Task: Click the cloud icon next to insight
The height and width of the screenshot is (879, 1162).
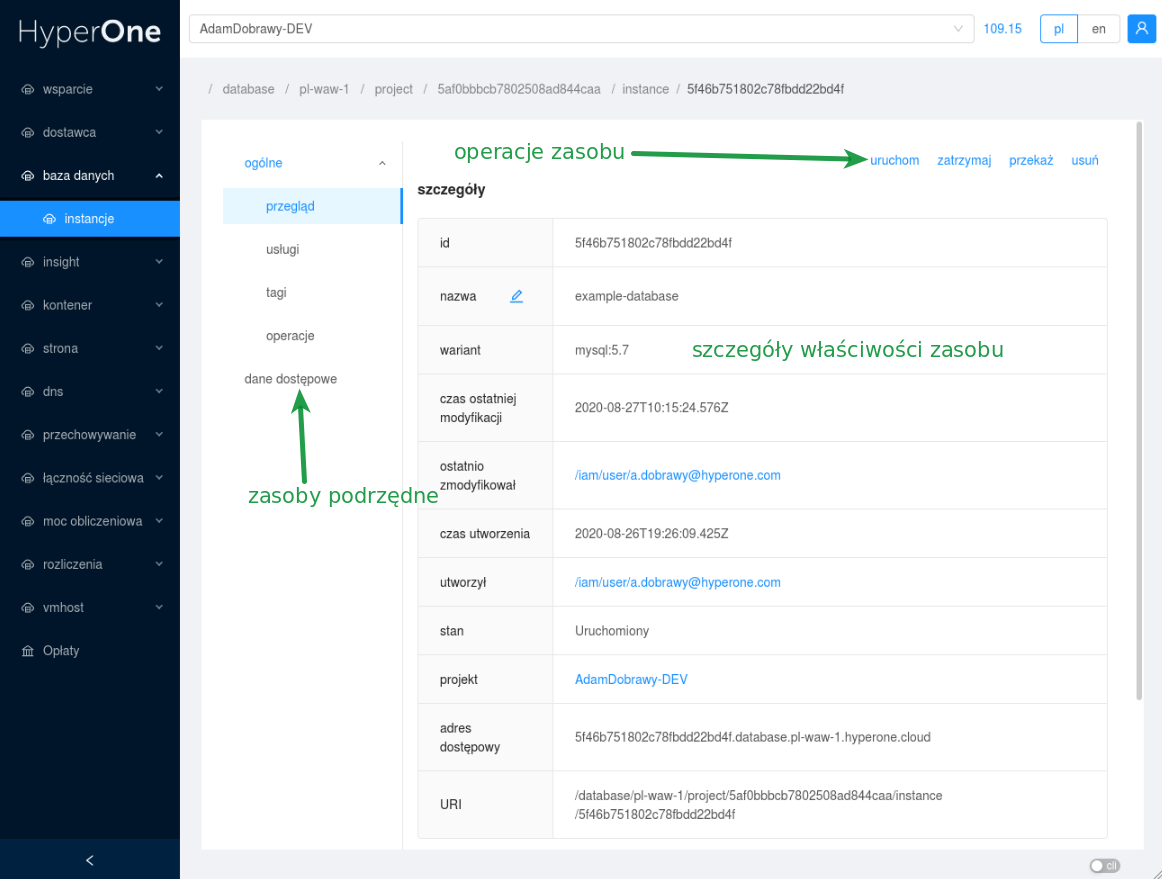Action: (x=28, y=262)
